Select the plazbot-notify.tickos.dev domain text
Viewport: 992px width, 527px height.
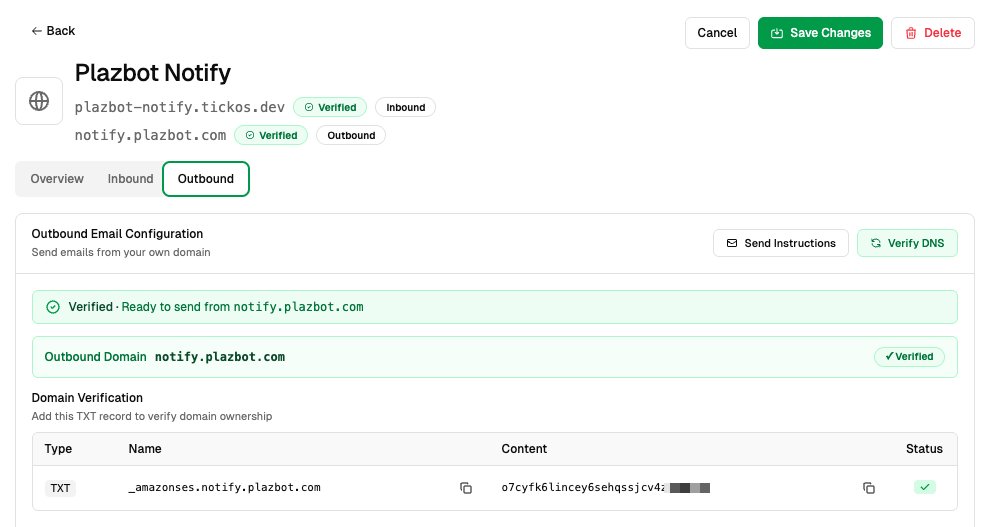click(180, 108)
